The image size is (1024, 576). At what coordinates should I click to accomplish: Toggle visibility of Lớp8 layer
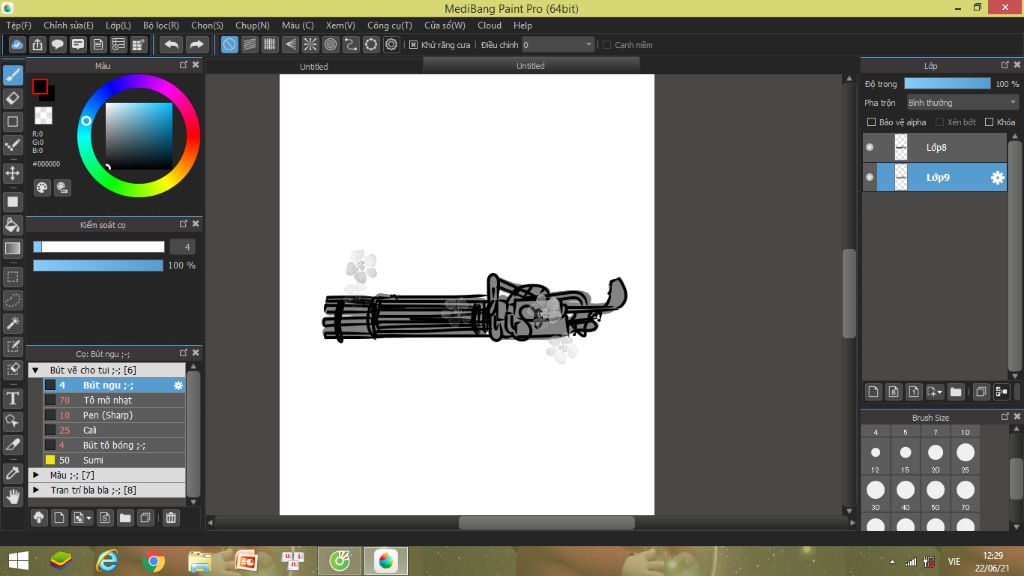[870, 148]
